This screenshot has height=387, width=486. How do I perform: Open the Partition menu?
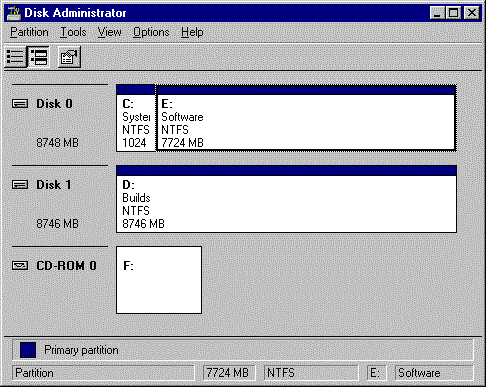coord(29,32)
